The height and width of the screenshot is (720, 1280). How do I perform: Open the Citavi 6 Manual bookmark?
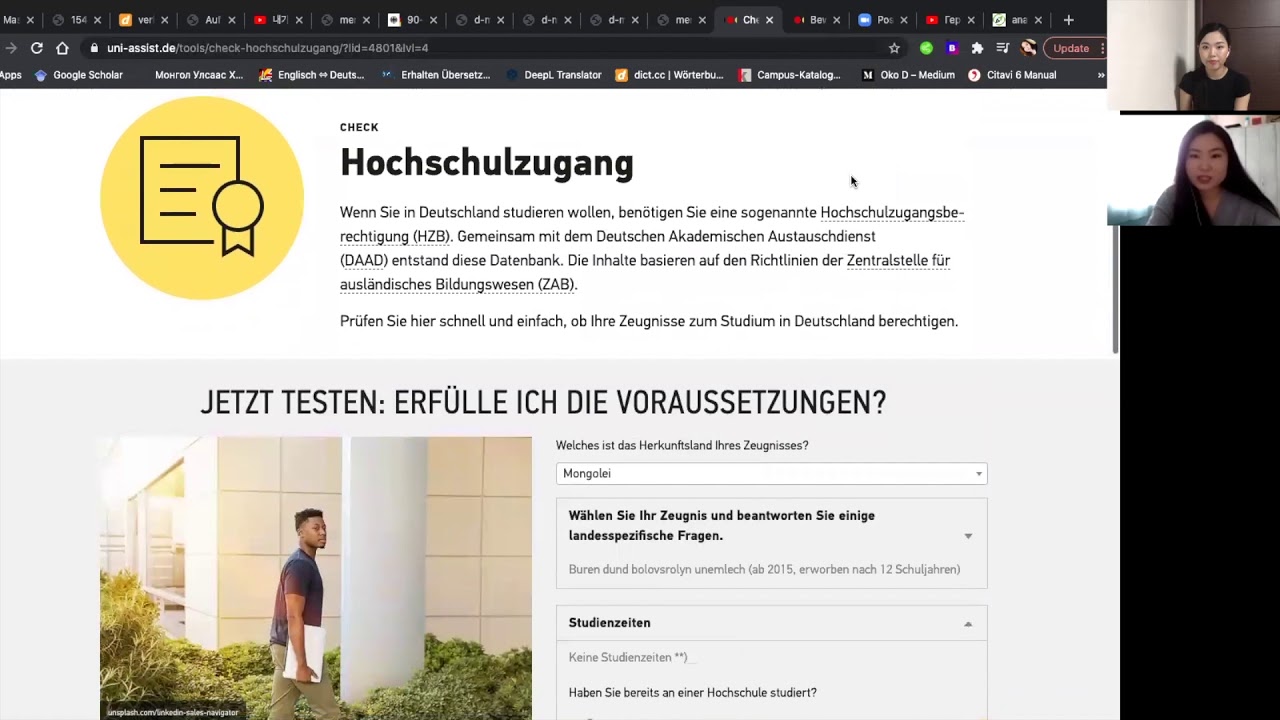point(1012,75)
